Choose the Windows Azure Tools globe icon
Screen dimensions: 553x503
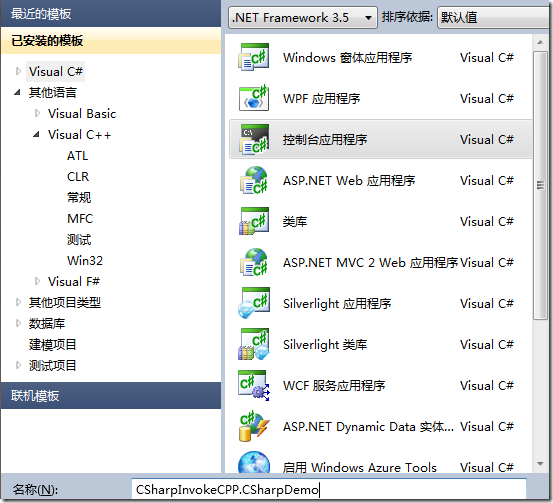pos(254,463)
